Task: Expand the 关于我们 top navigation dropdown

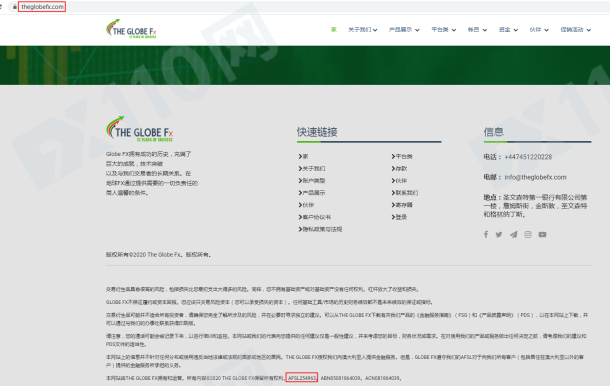Action: tap(363, 30)
